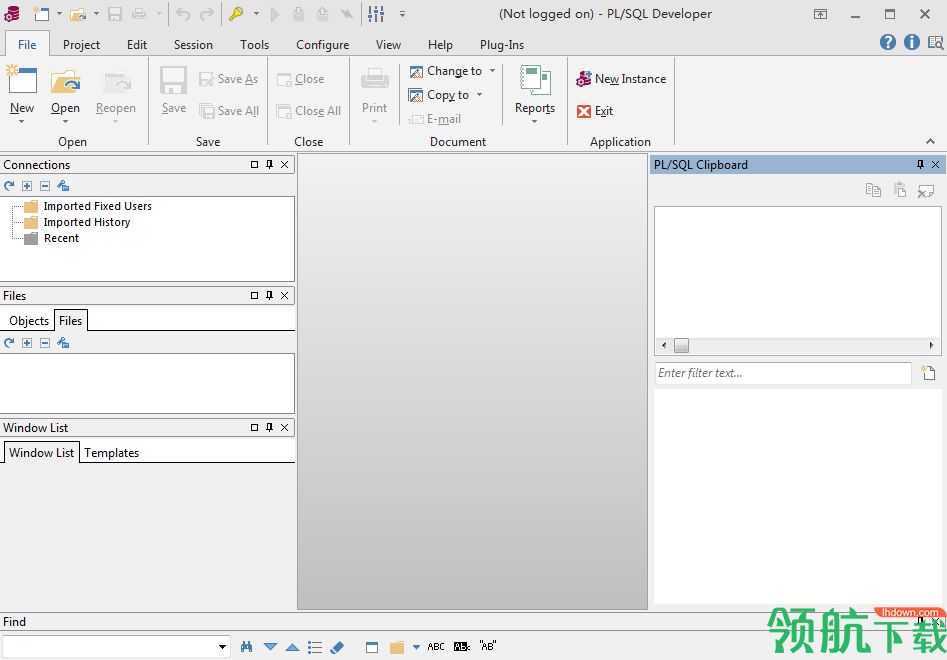Expand the log on key dropdown arrow
Image resolution: width=947 pixels, height=660 pixels.
(256, 13)
